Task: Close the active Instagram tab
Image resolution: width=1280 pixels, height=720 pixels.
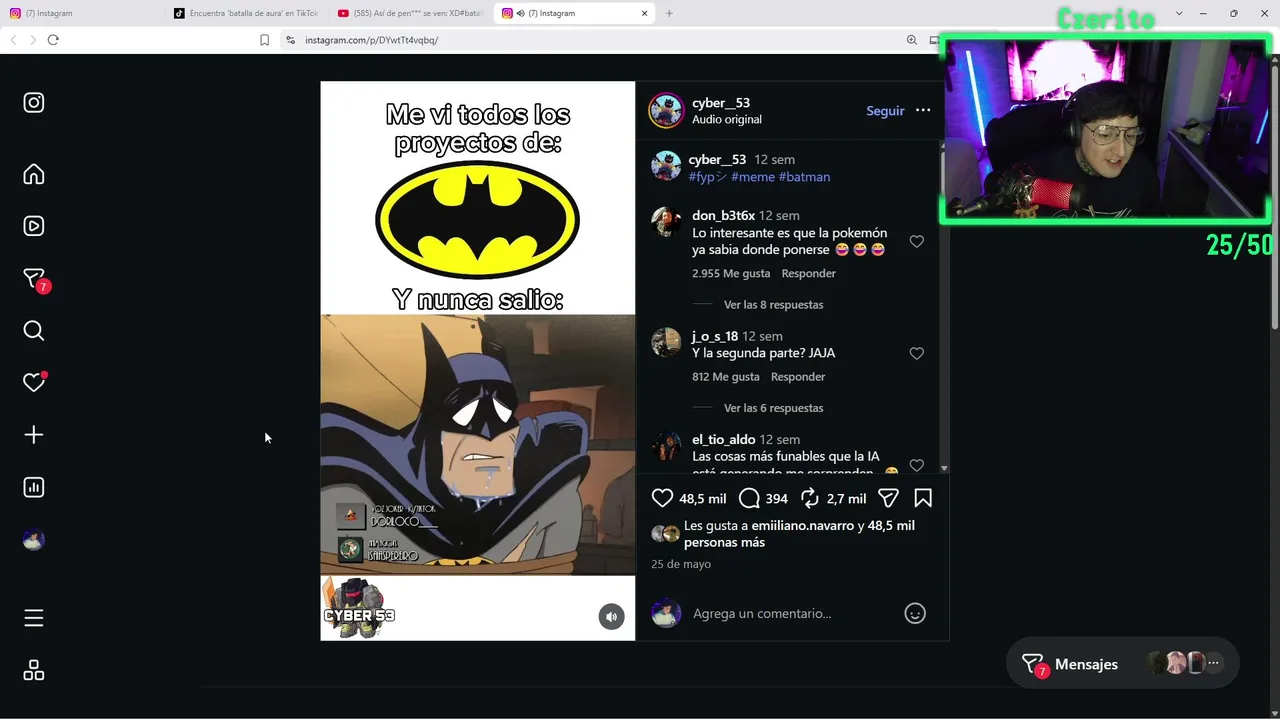Action: pos(645,13)
